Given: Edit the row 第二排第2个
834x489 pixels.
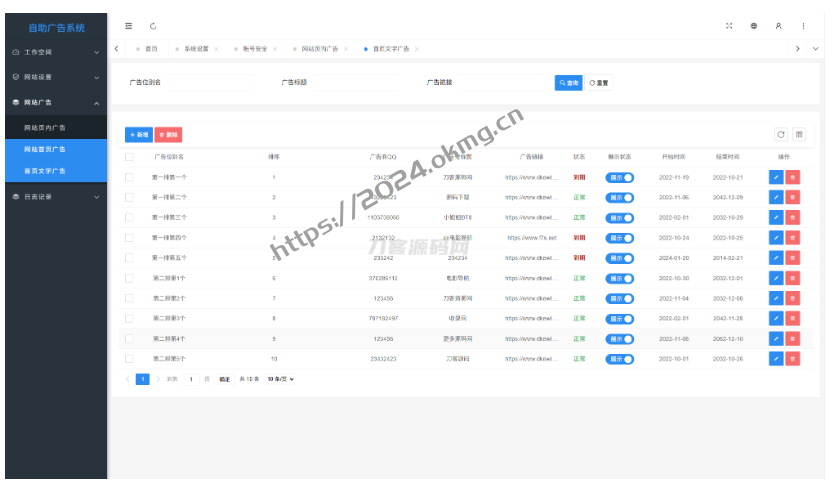Looking at the screenshot, I should click(x=776, y=299).
